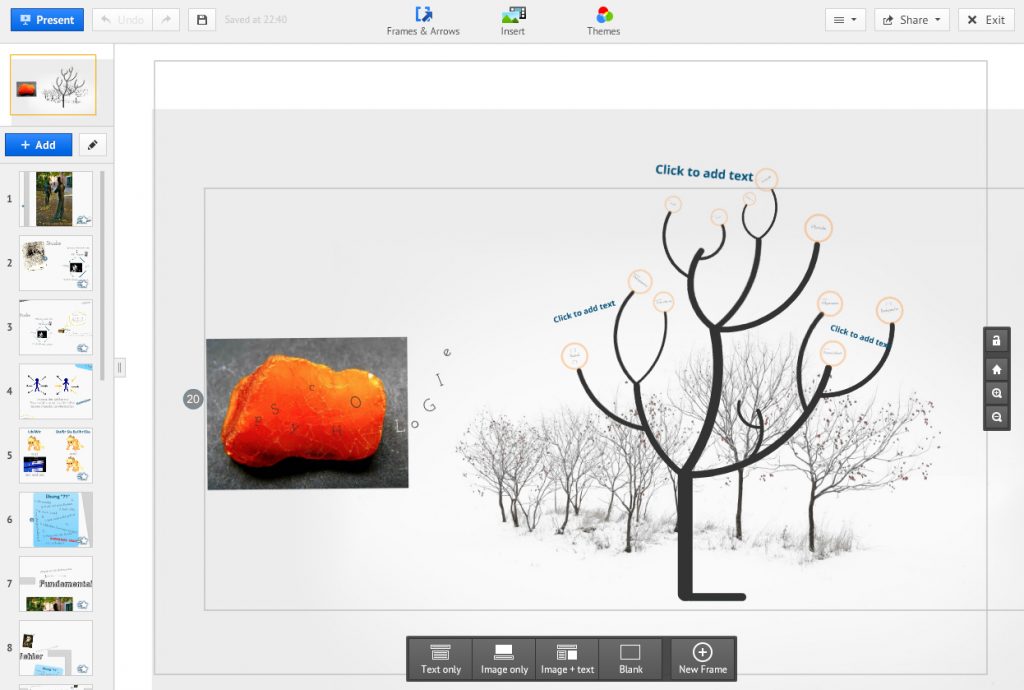This screenshot has height=690, width=1024.
Task: Click the home overview icon
Action: [x=997, y=369]
